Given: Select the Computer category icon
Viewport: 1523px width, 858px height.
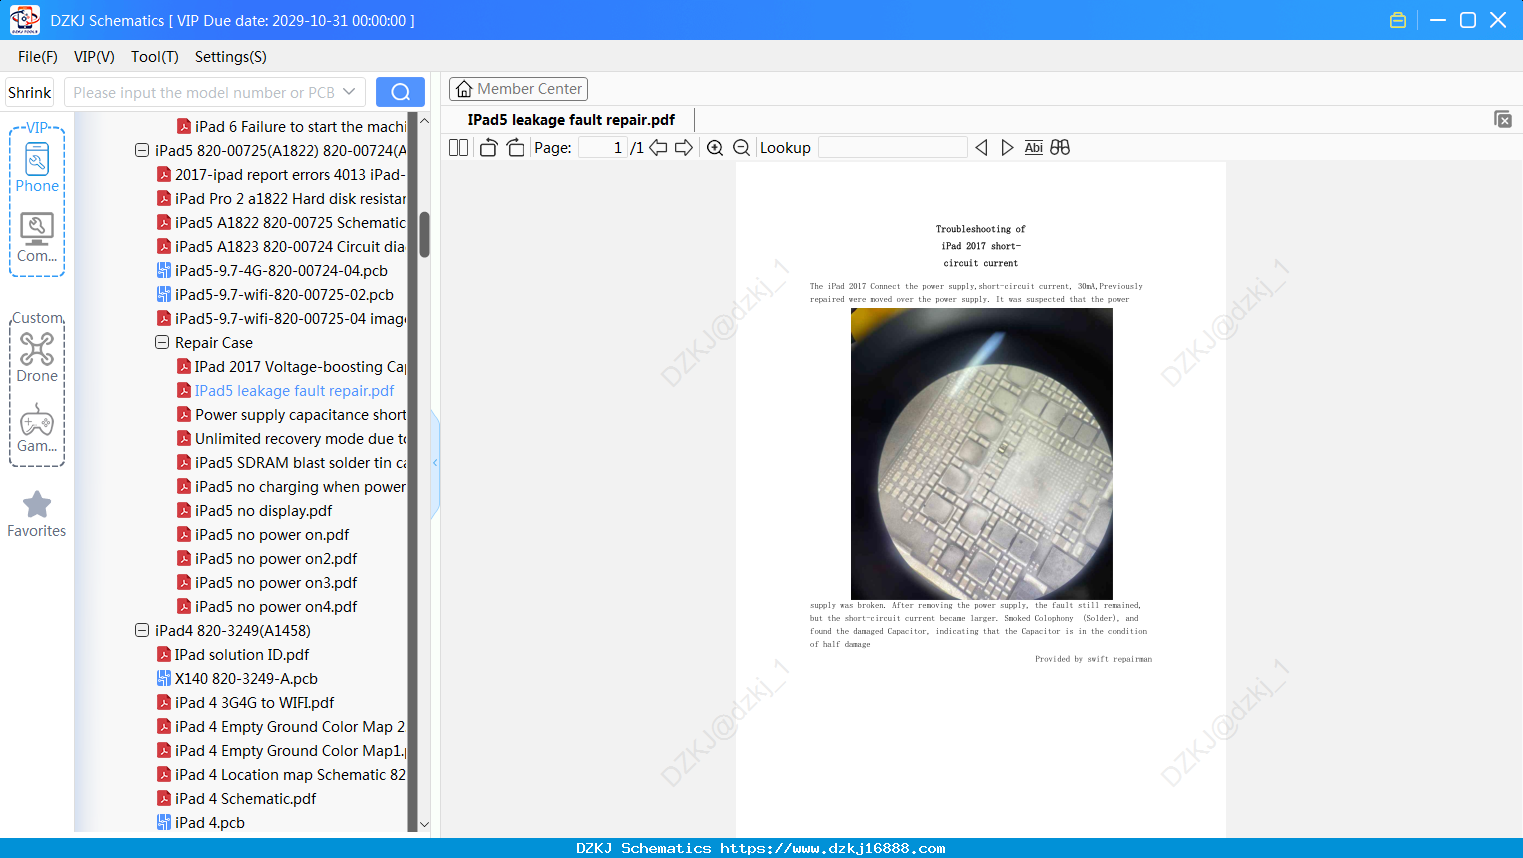Looking at the screenshot, I should 37,238.
